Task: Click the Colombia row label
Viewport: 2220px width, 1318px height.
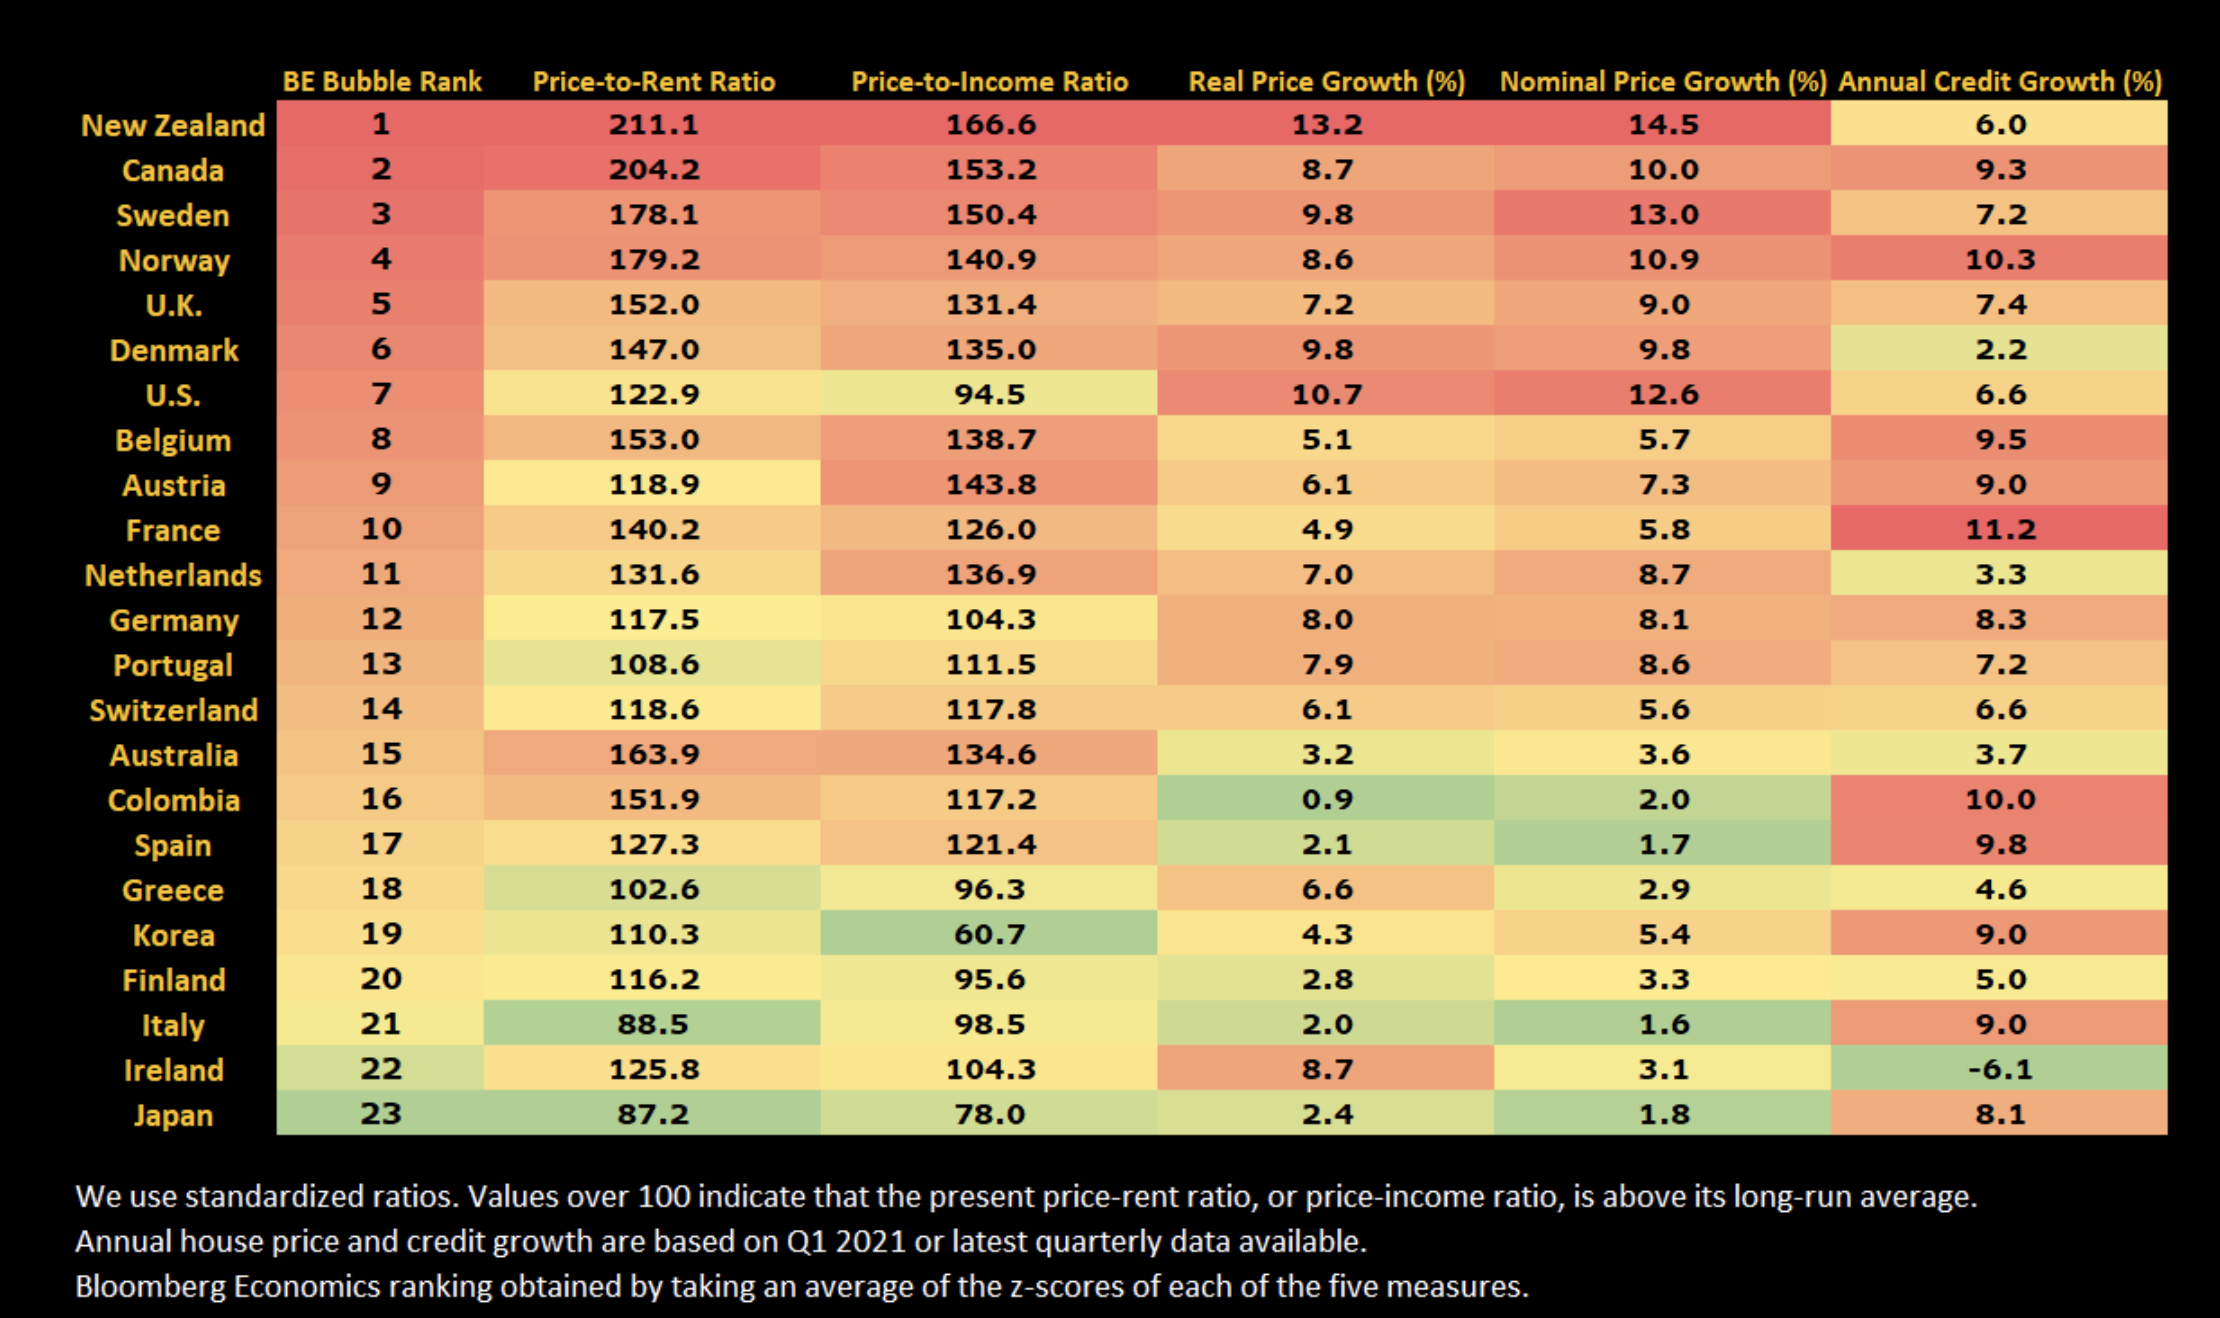Action: click(173, 801)
